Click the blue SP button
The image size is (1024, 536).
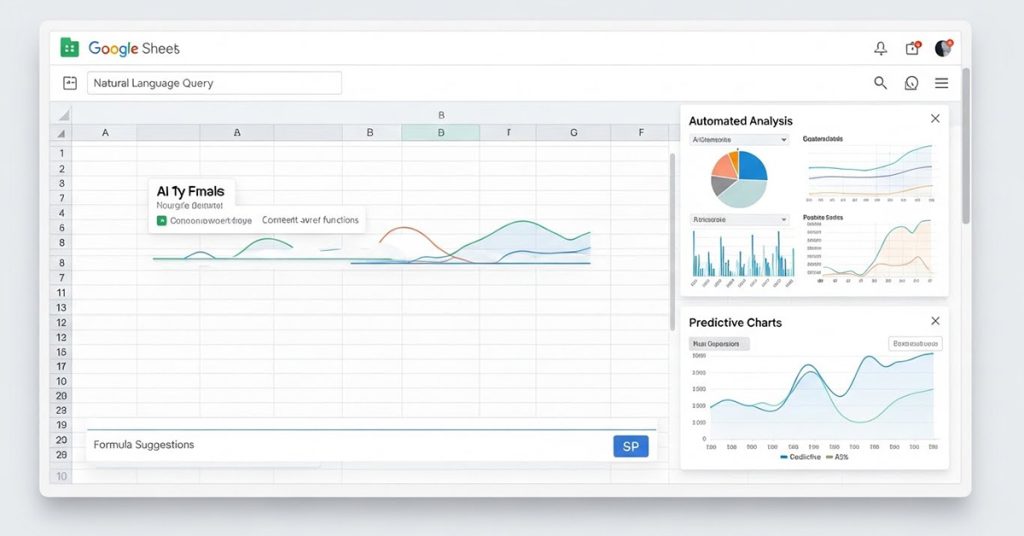click(631, 447)
